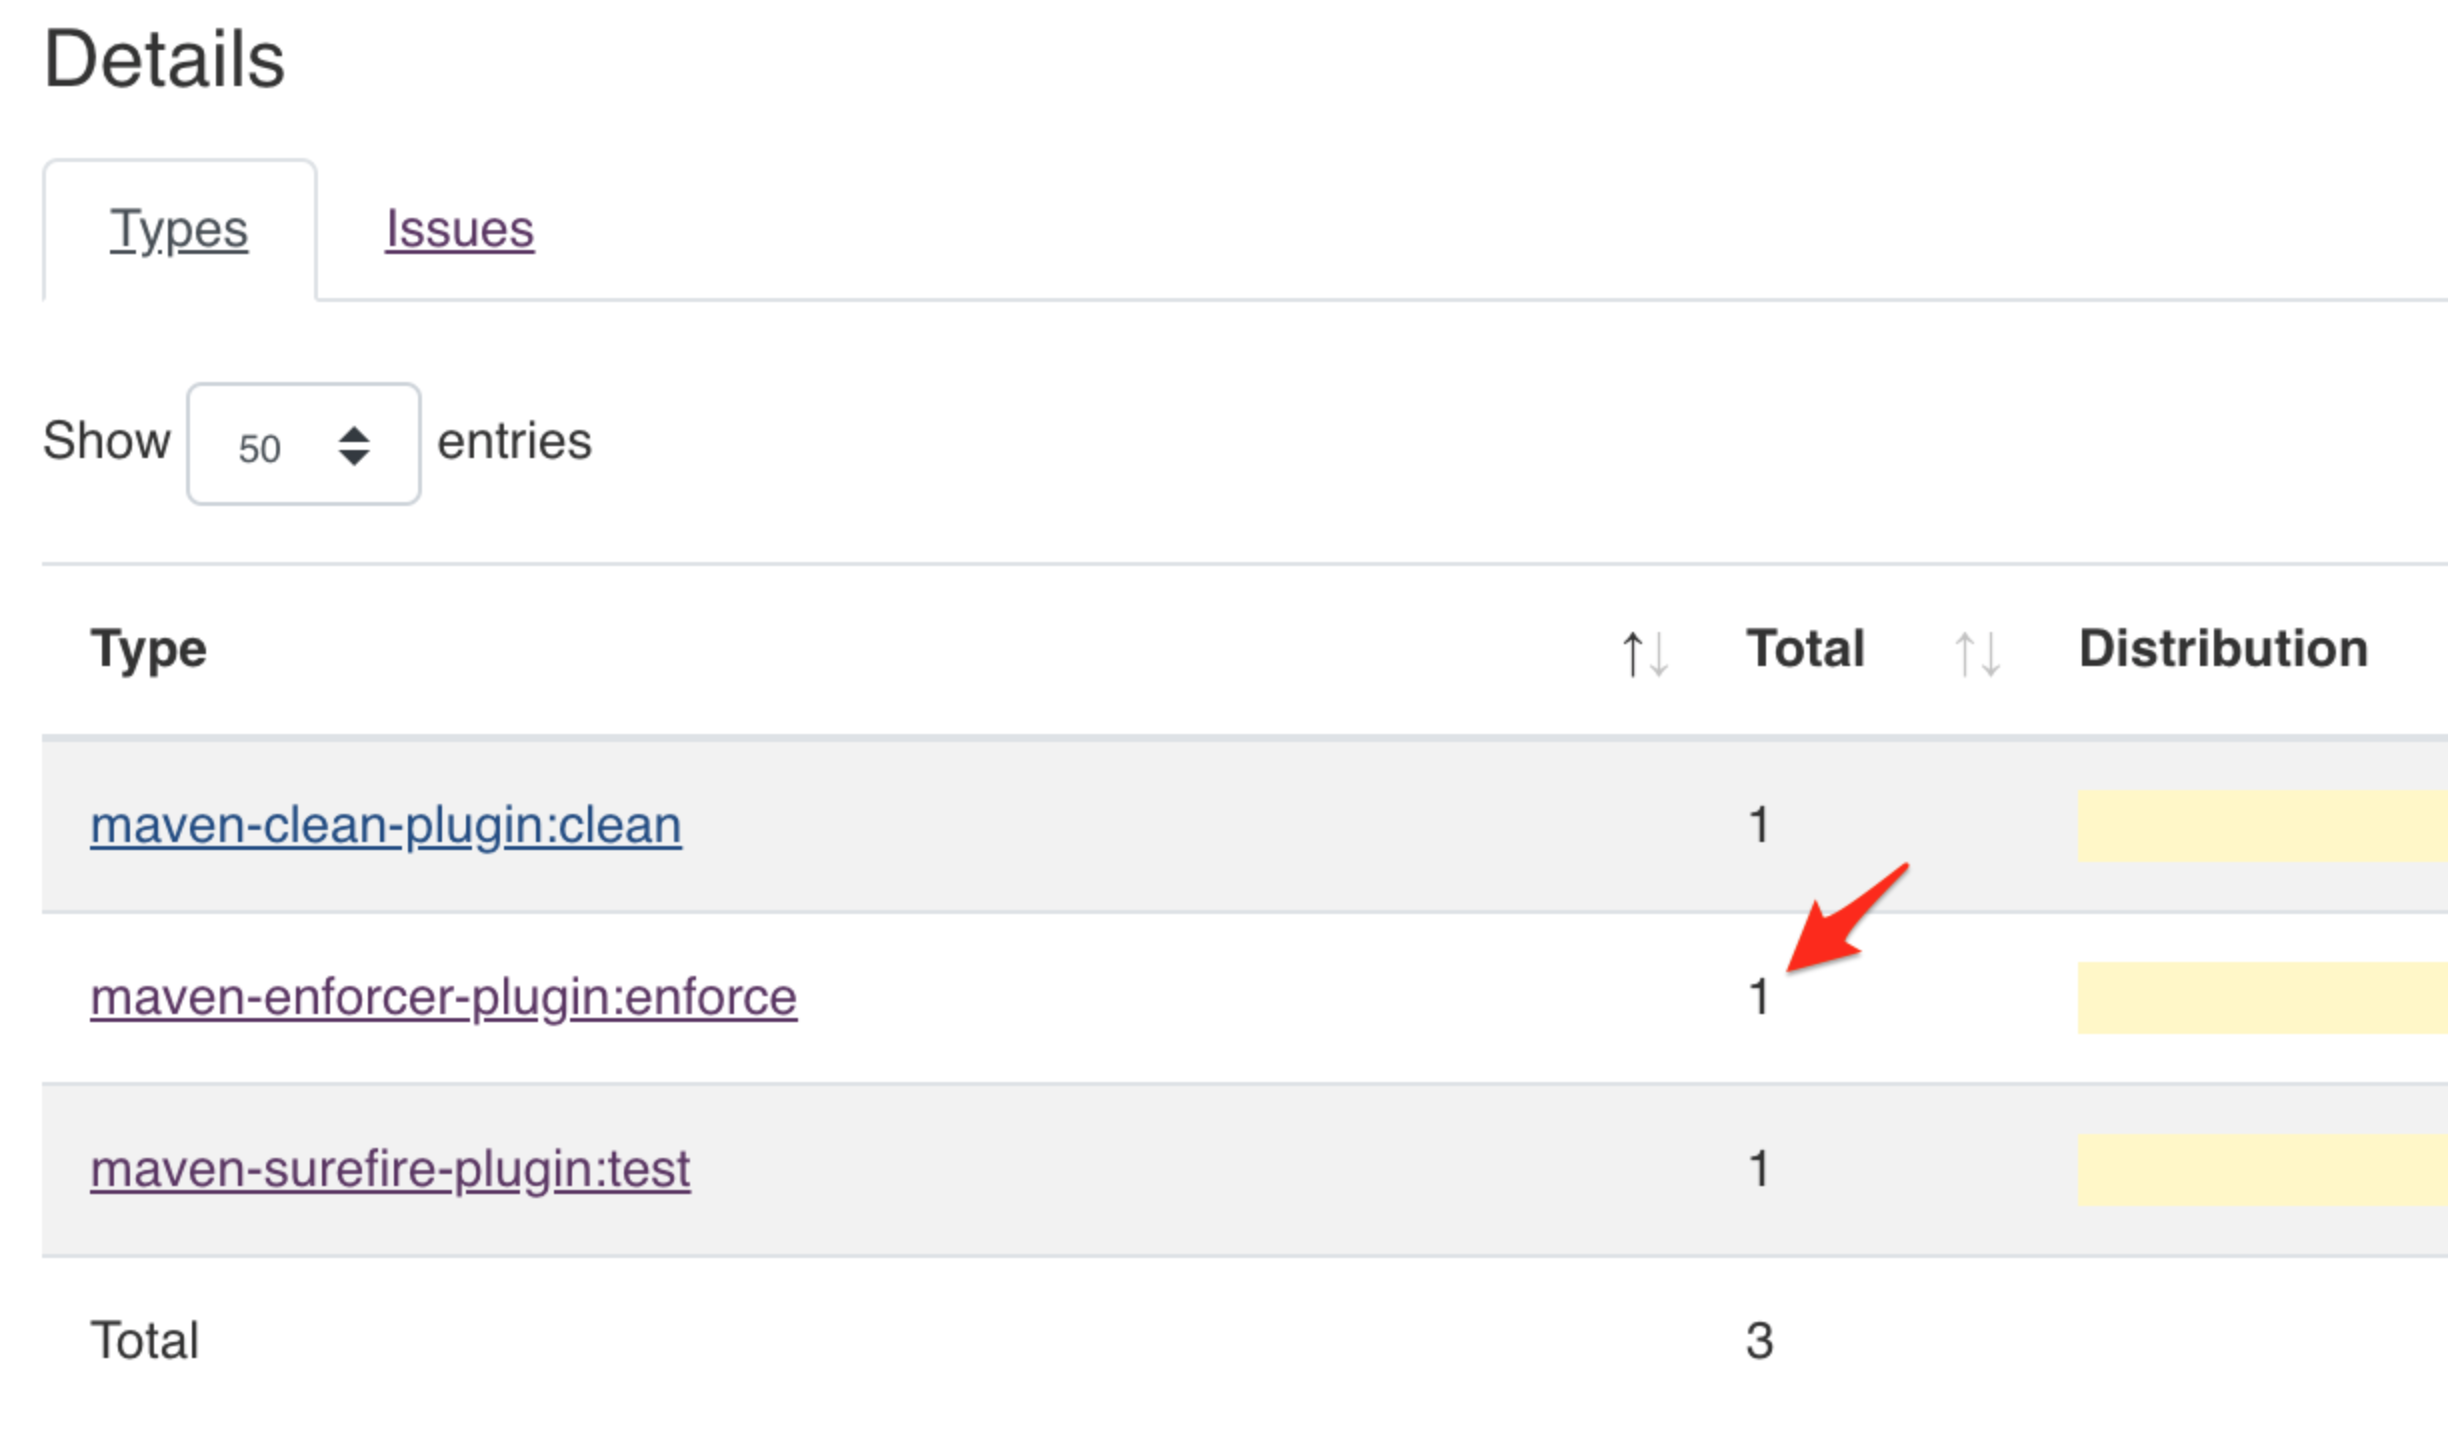The height and width of the screenshot is (1430, 2448).
Task: Sort table by Total column arrows
Action: pos(1977,654)
